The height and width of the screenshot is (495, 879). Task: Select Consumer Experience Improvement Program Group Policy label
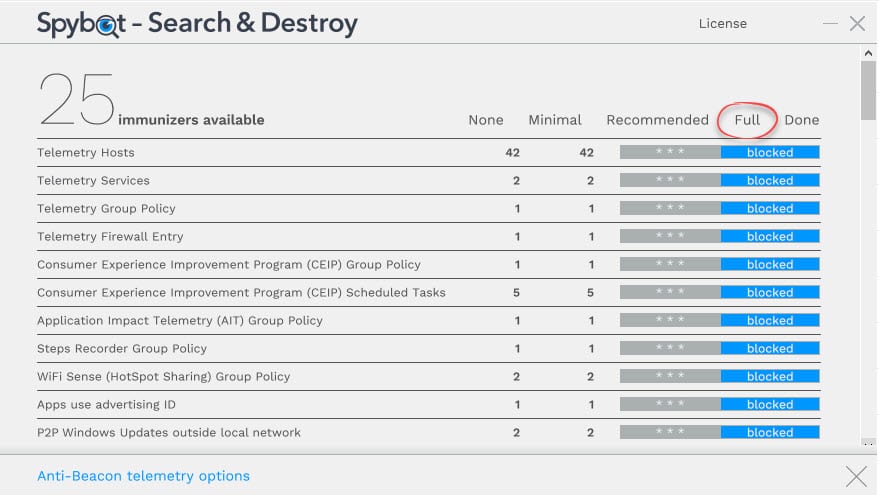tap(229, 265)
